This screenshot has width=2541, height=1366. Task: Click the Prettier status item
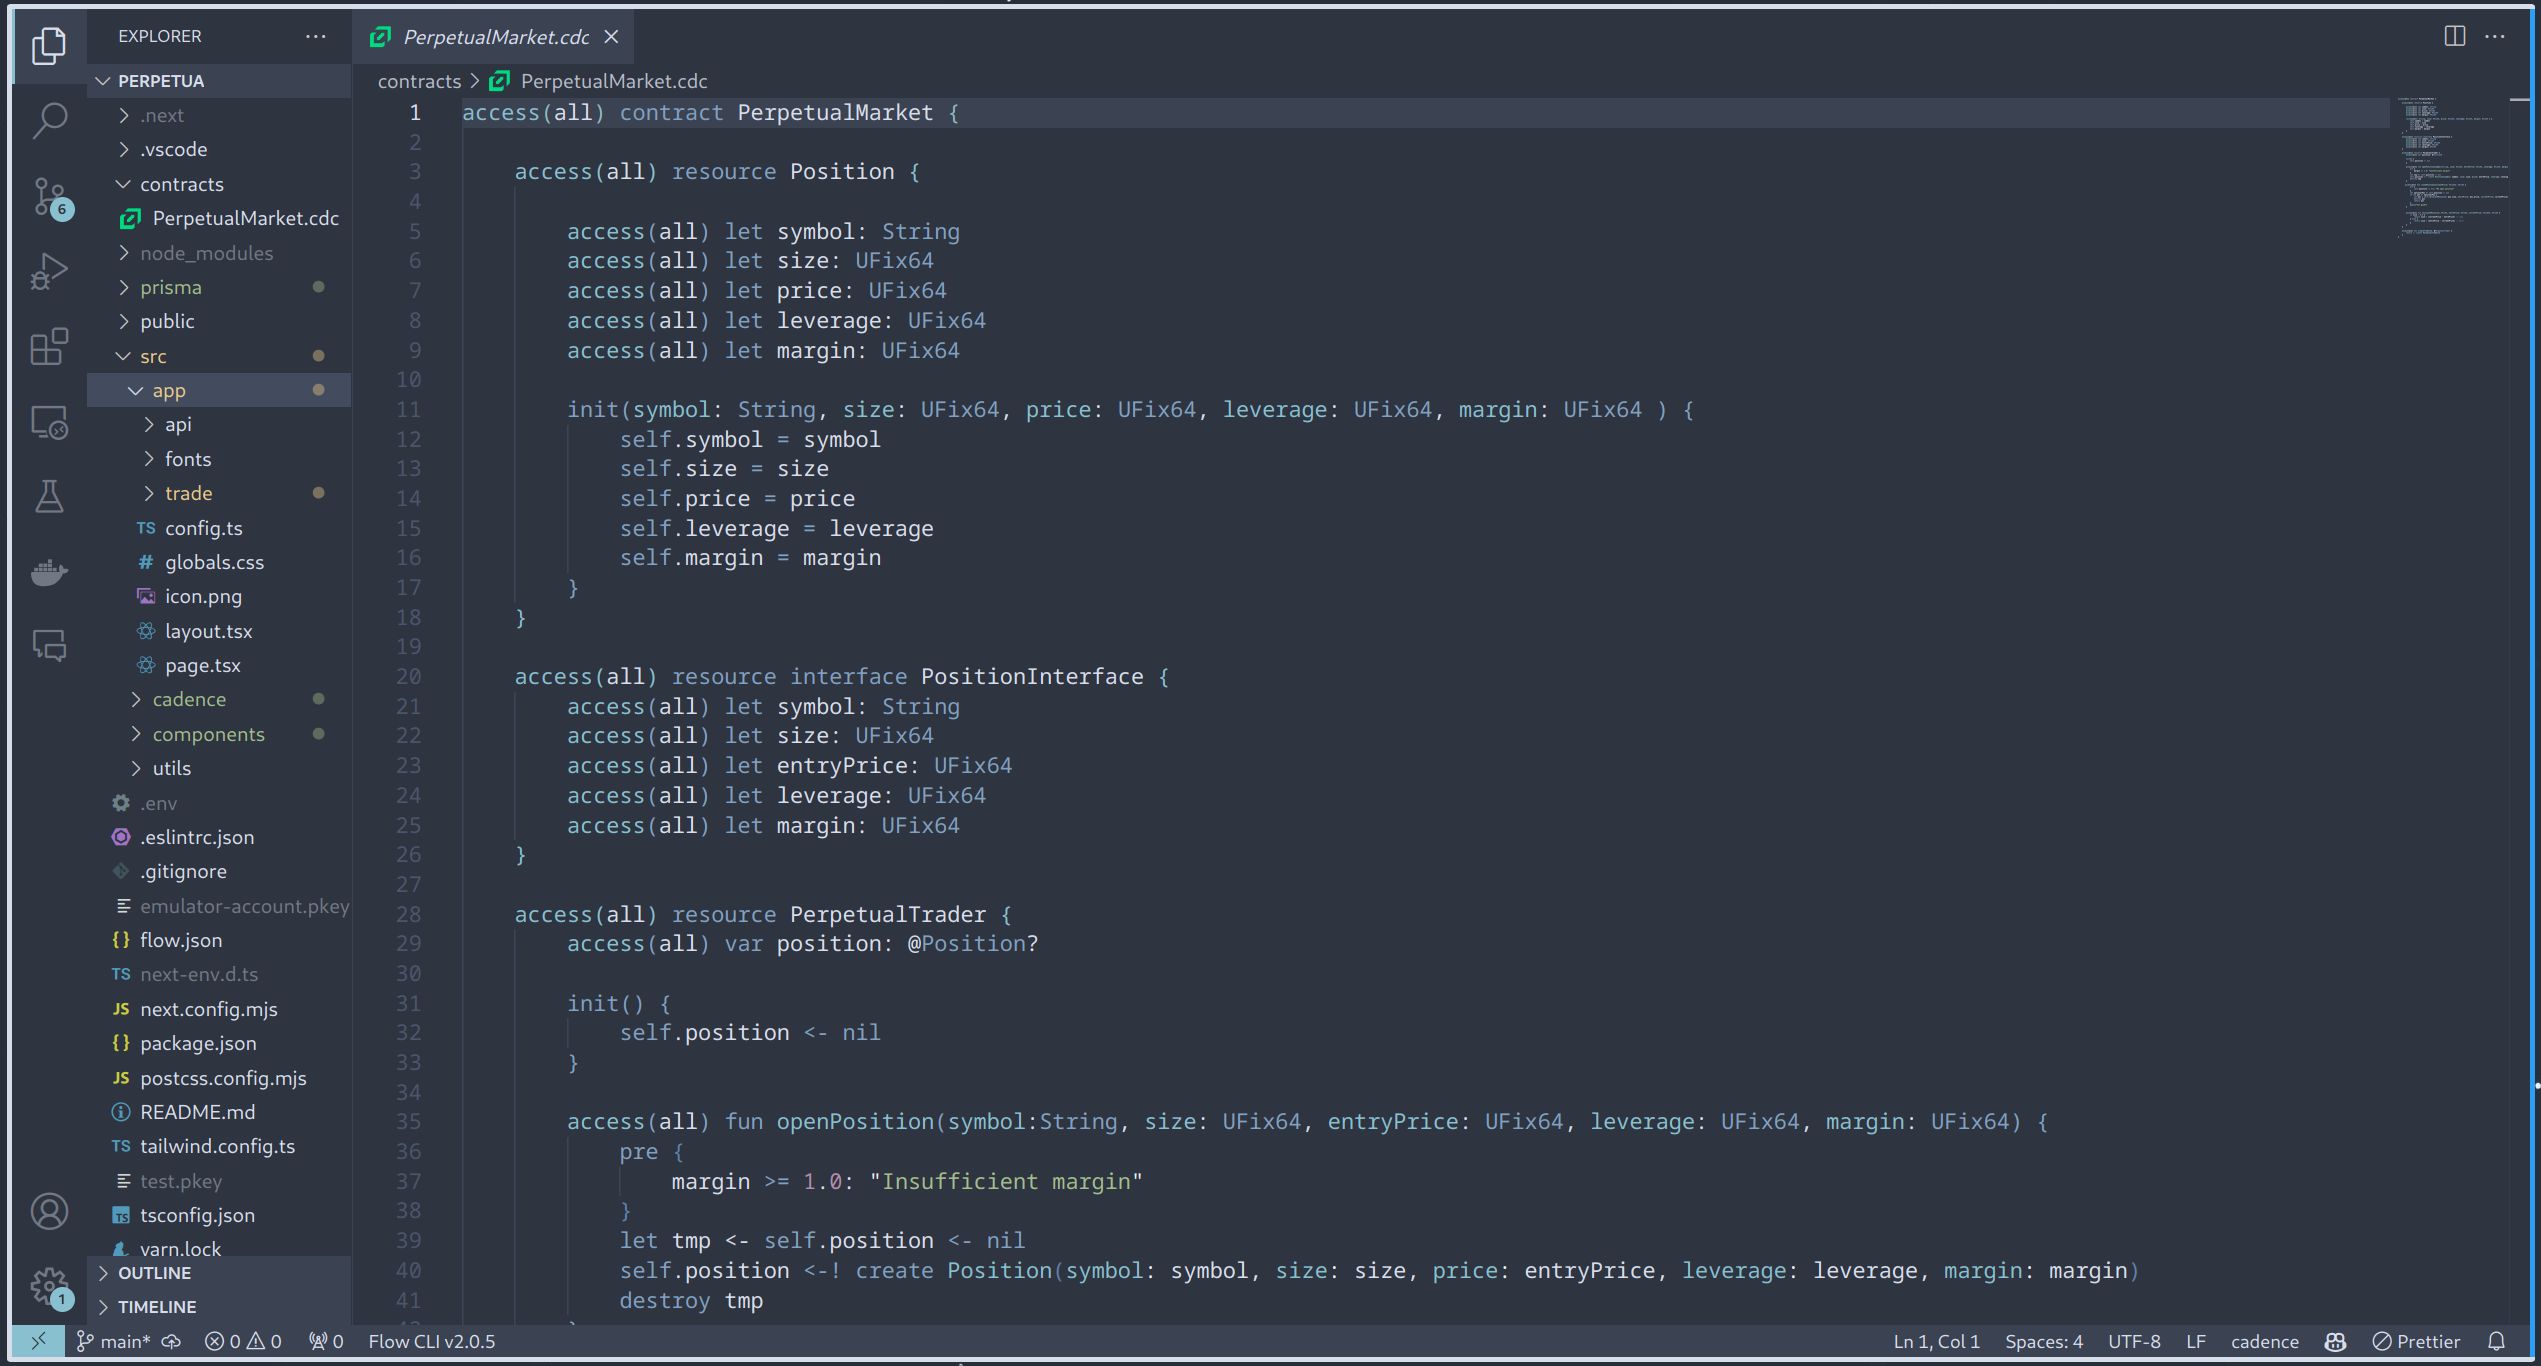point(2416,1341)
